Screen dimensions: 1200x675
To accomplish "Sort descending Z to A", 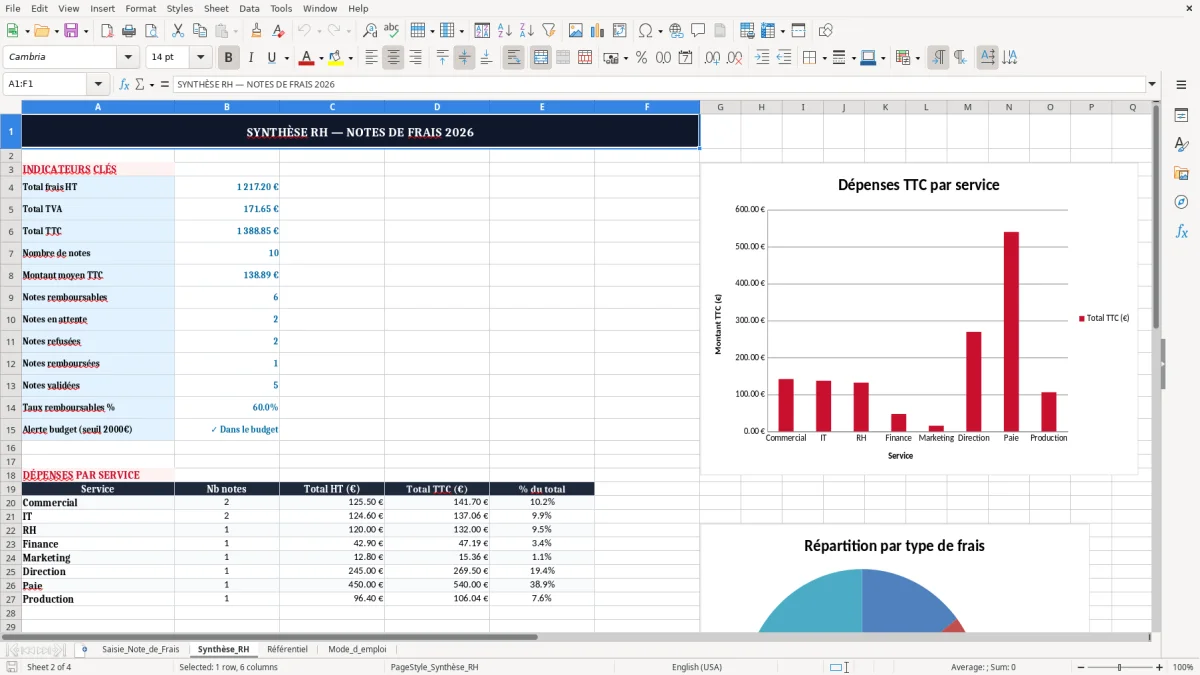I will [526, 31].
